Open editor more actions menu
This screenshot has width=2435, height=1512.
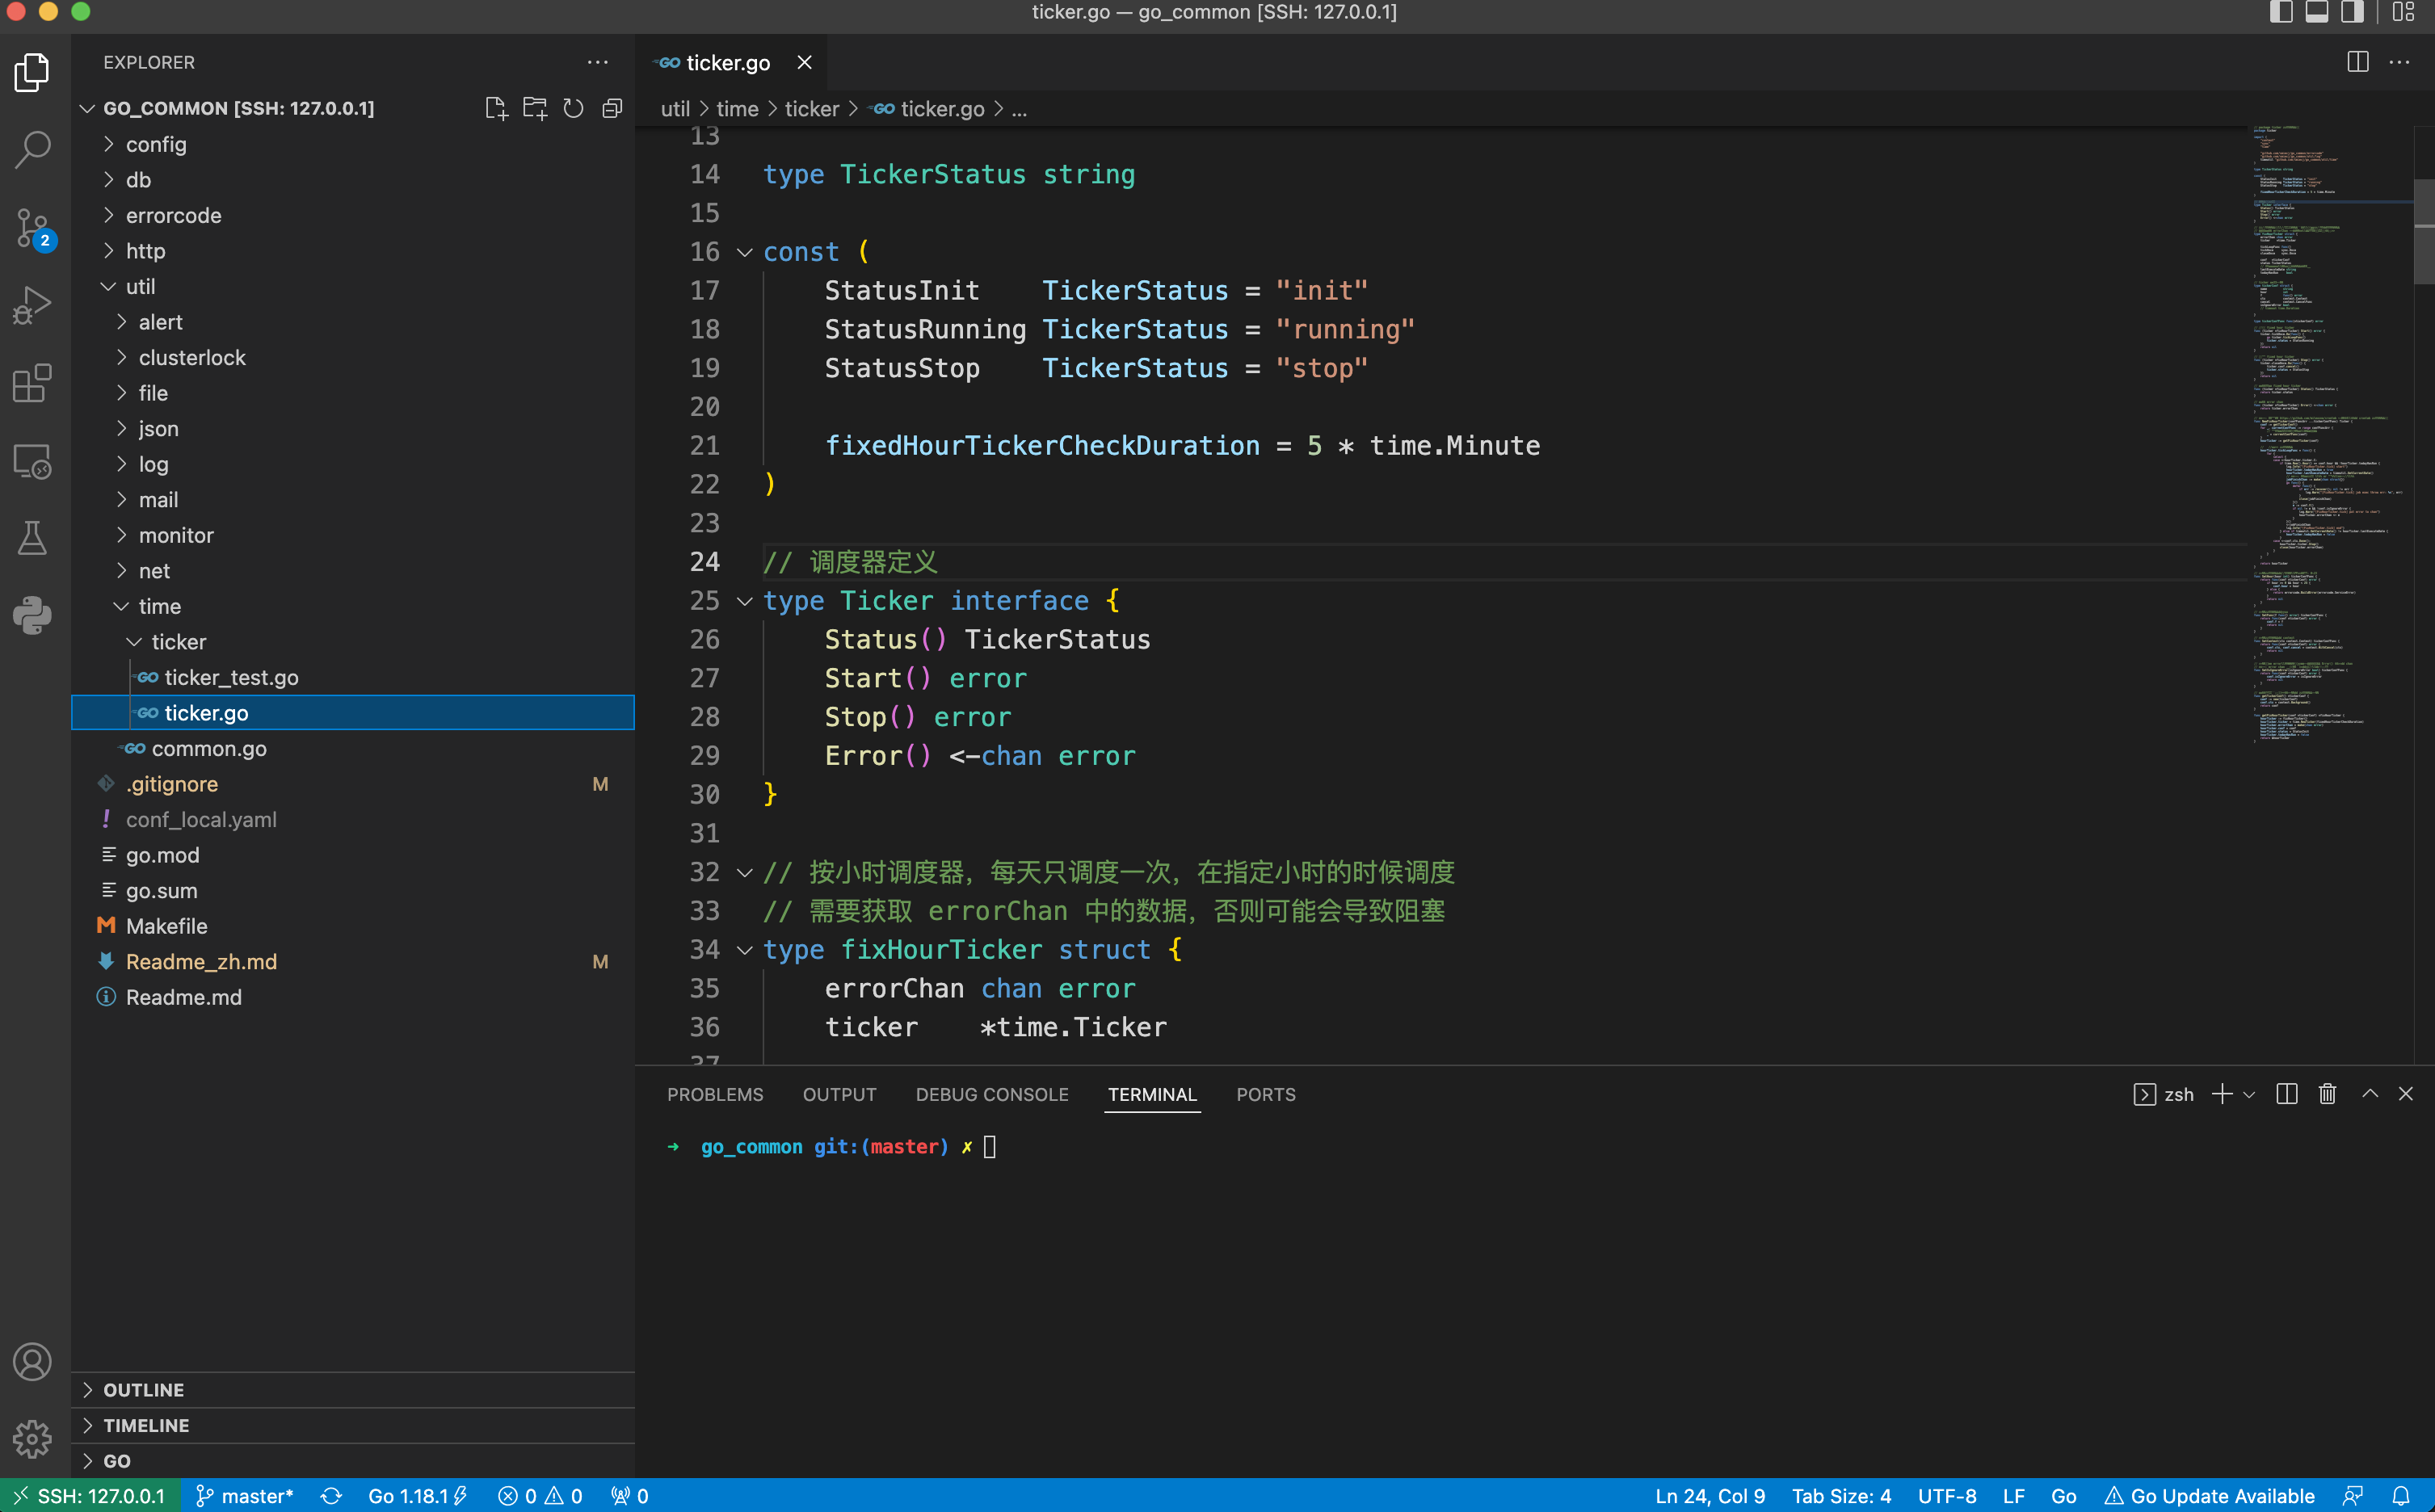coord(2399,62)
